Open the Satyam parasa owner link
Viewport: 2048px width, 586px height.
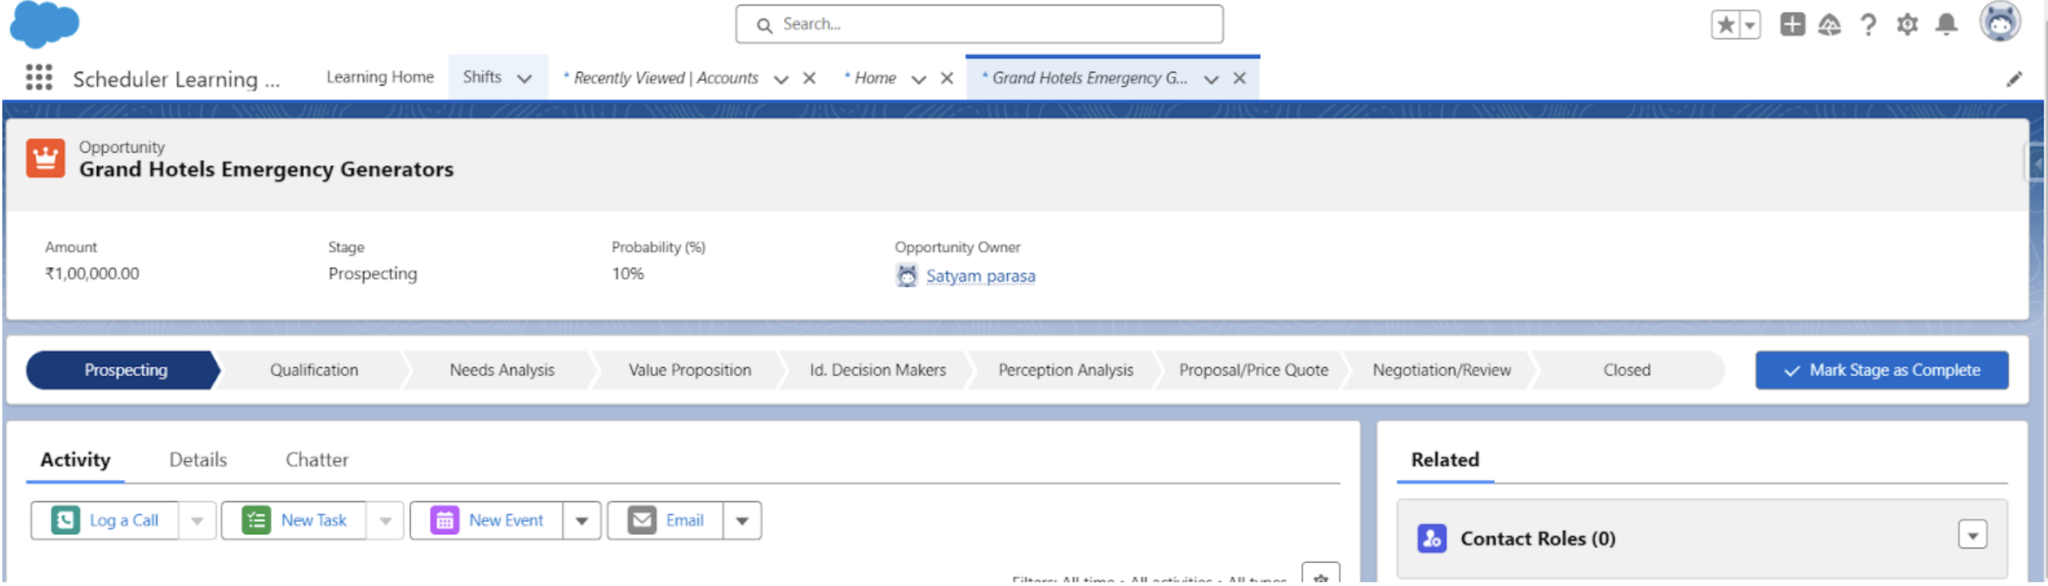point(980,276)
